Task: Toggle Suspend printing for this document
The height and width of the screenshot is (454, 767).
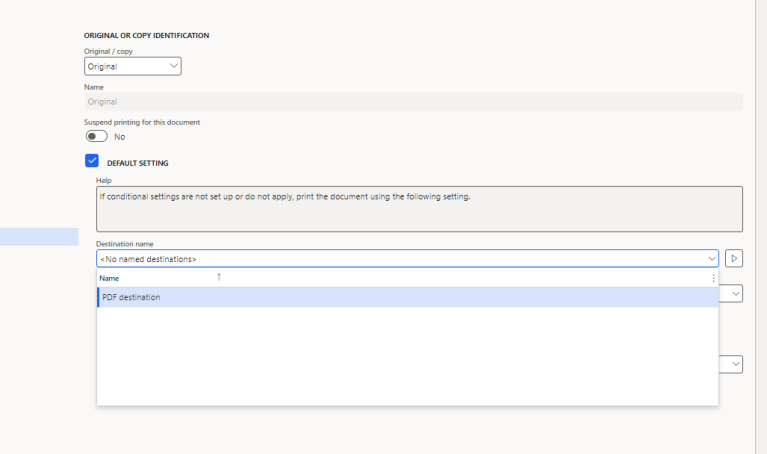Action: [x=97, y=137]
